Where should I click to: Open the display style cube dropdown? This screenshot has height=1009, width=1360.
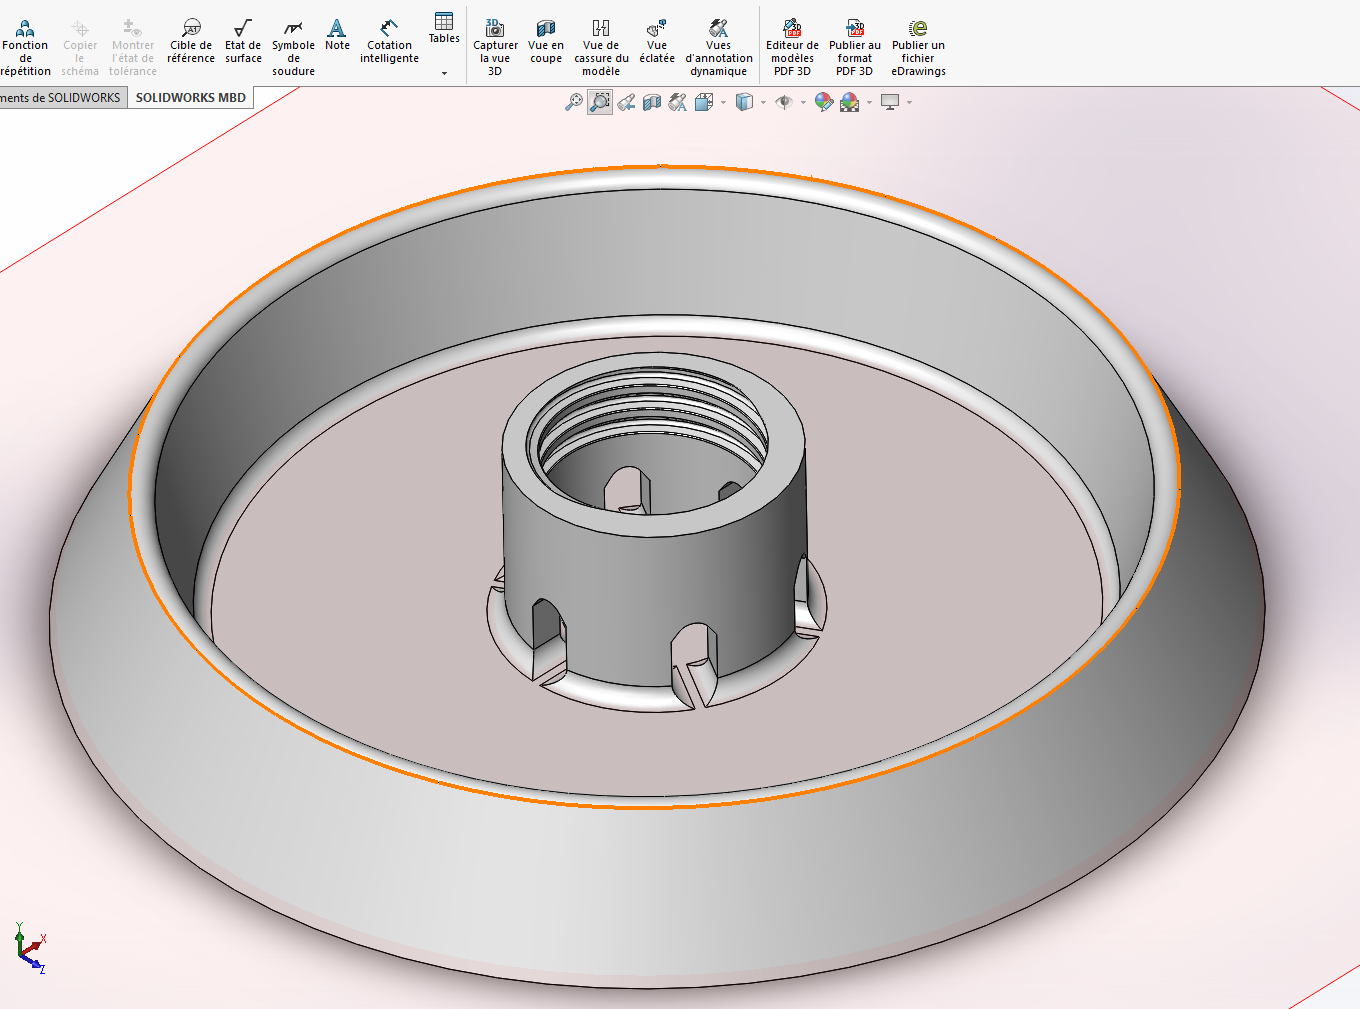pos(763,102)
